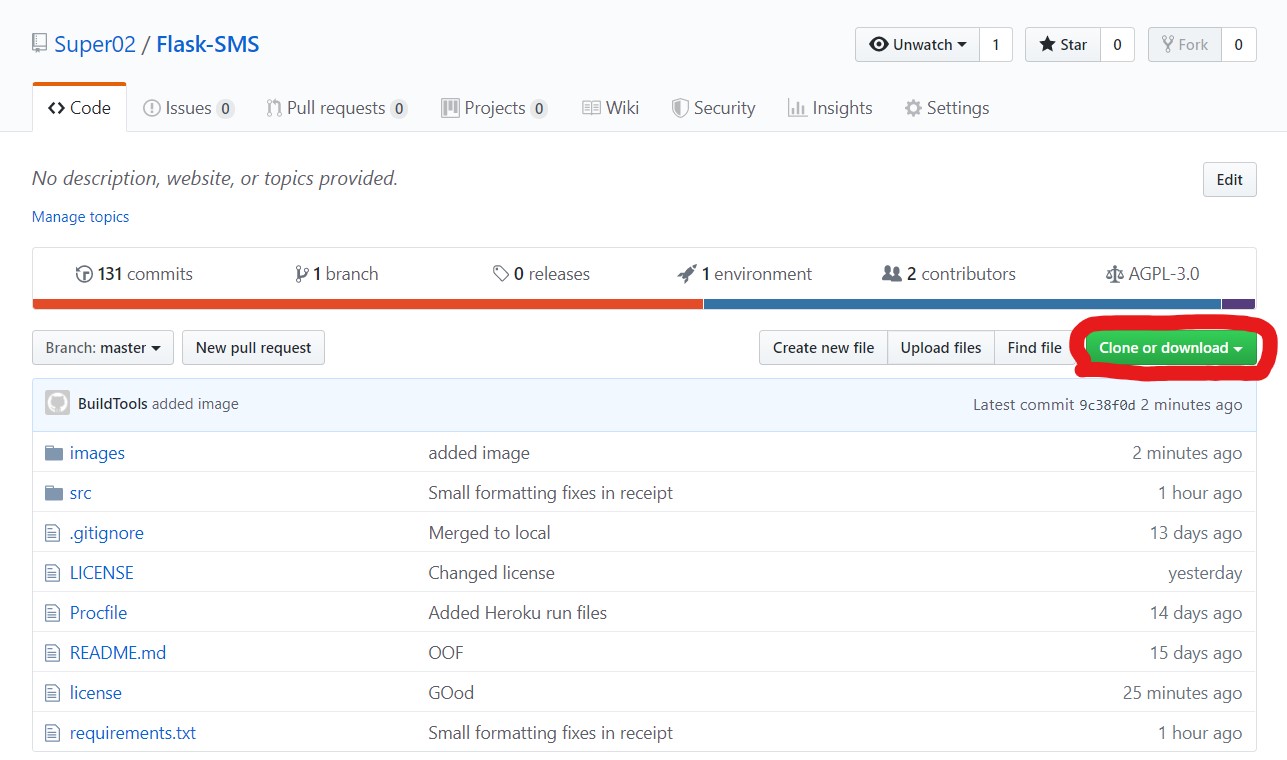Click the Procfile file icon
The height and width of the screenshot is (760, 1287).
click(53, 613)
